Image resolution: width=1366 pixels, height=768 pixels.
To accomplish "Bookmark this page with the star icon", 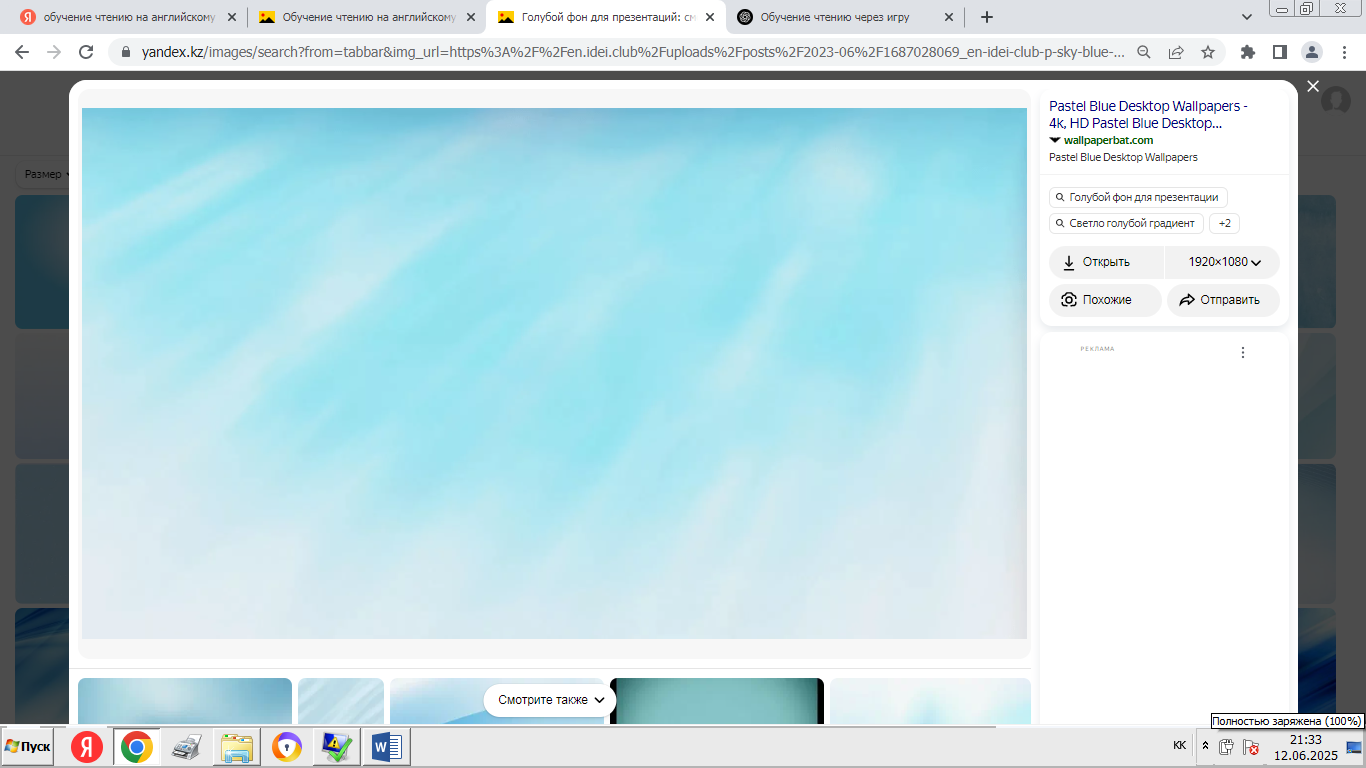I will click(1208, 52).
